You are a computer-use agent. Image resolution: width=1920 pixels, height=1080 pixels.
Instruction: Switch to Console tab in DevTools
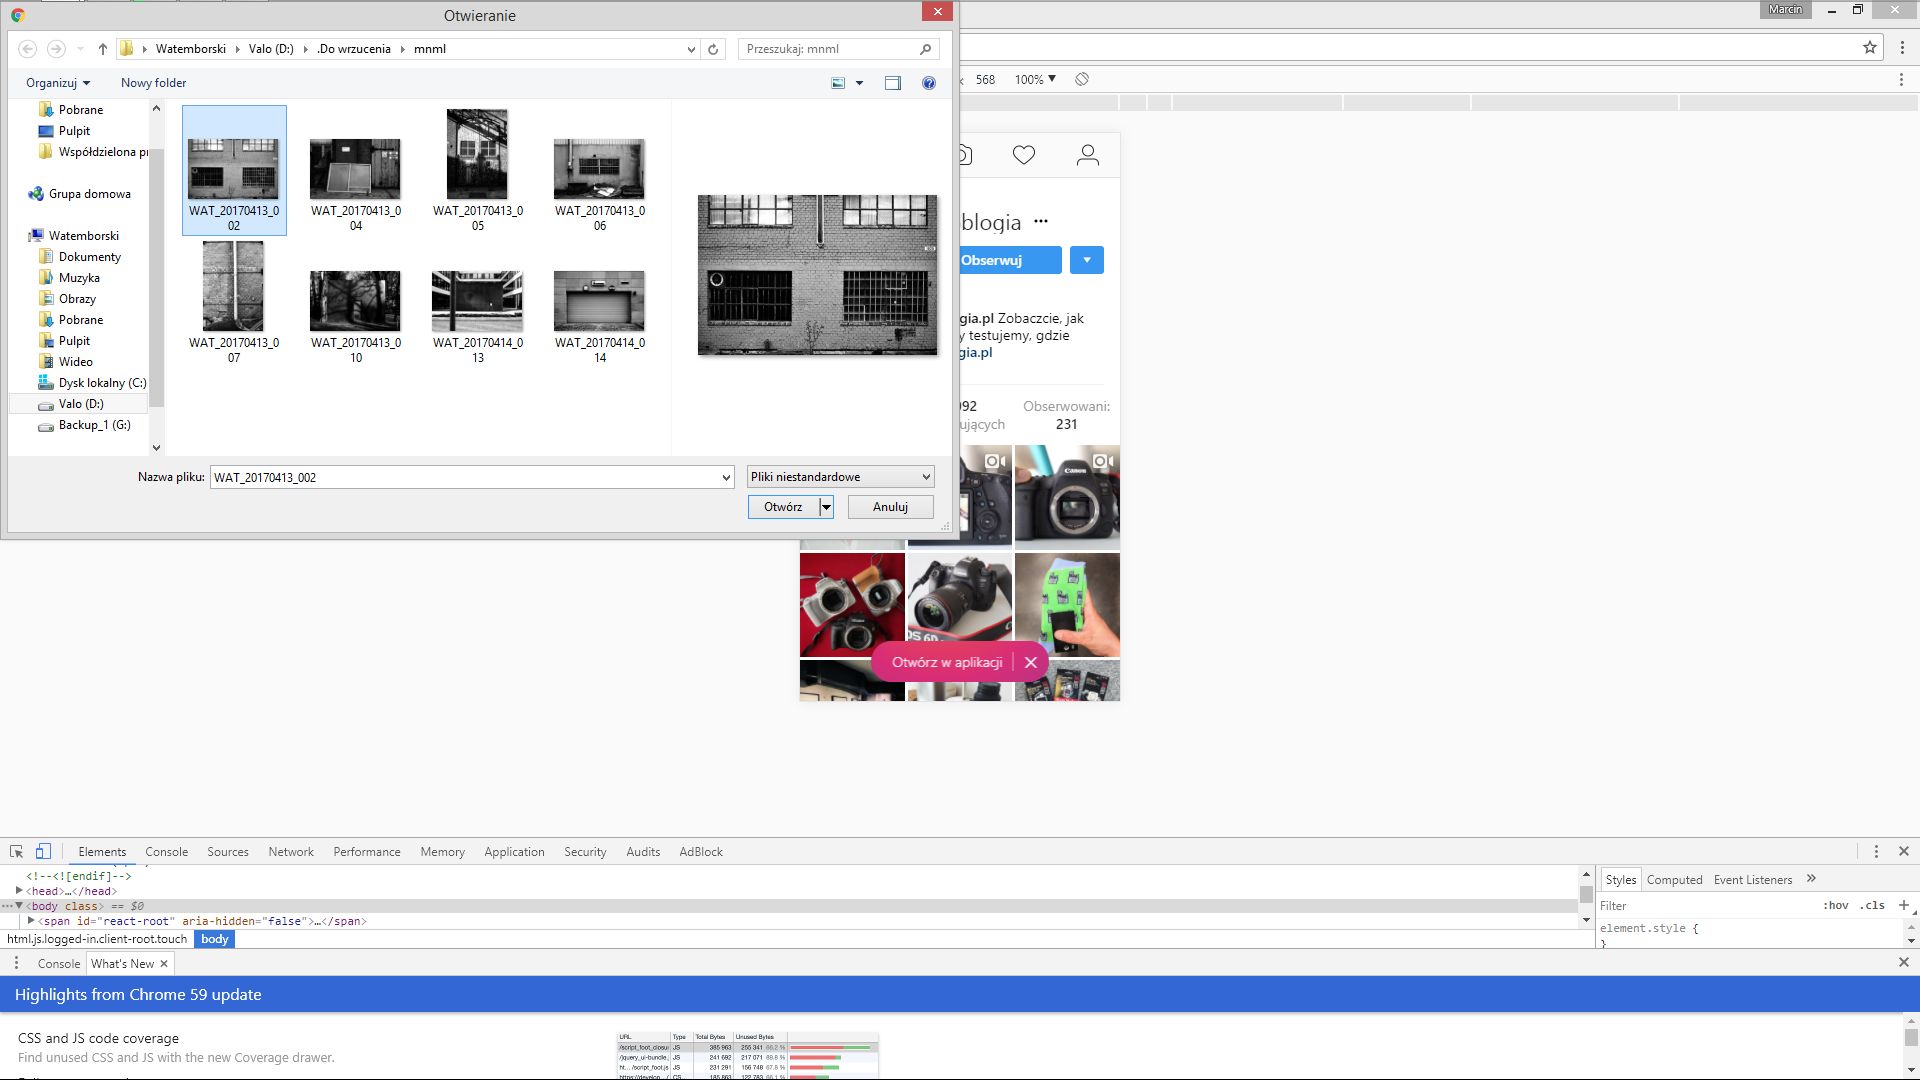pyautogui.click(x=166, y=852)
